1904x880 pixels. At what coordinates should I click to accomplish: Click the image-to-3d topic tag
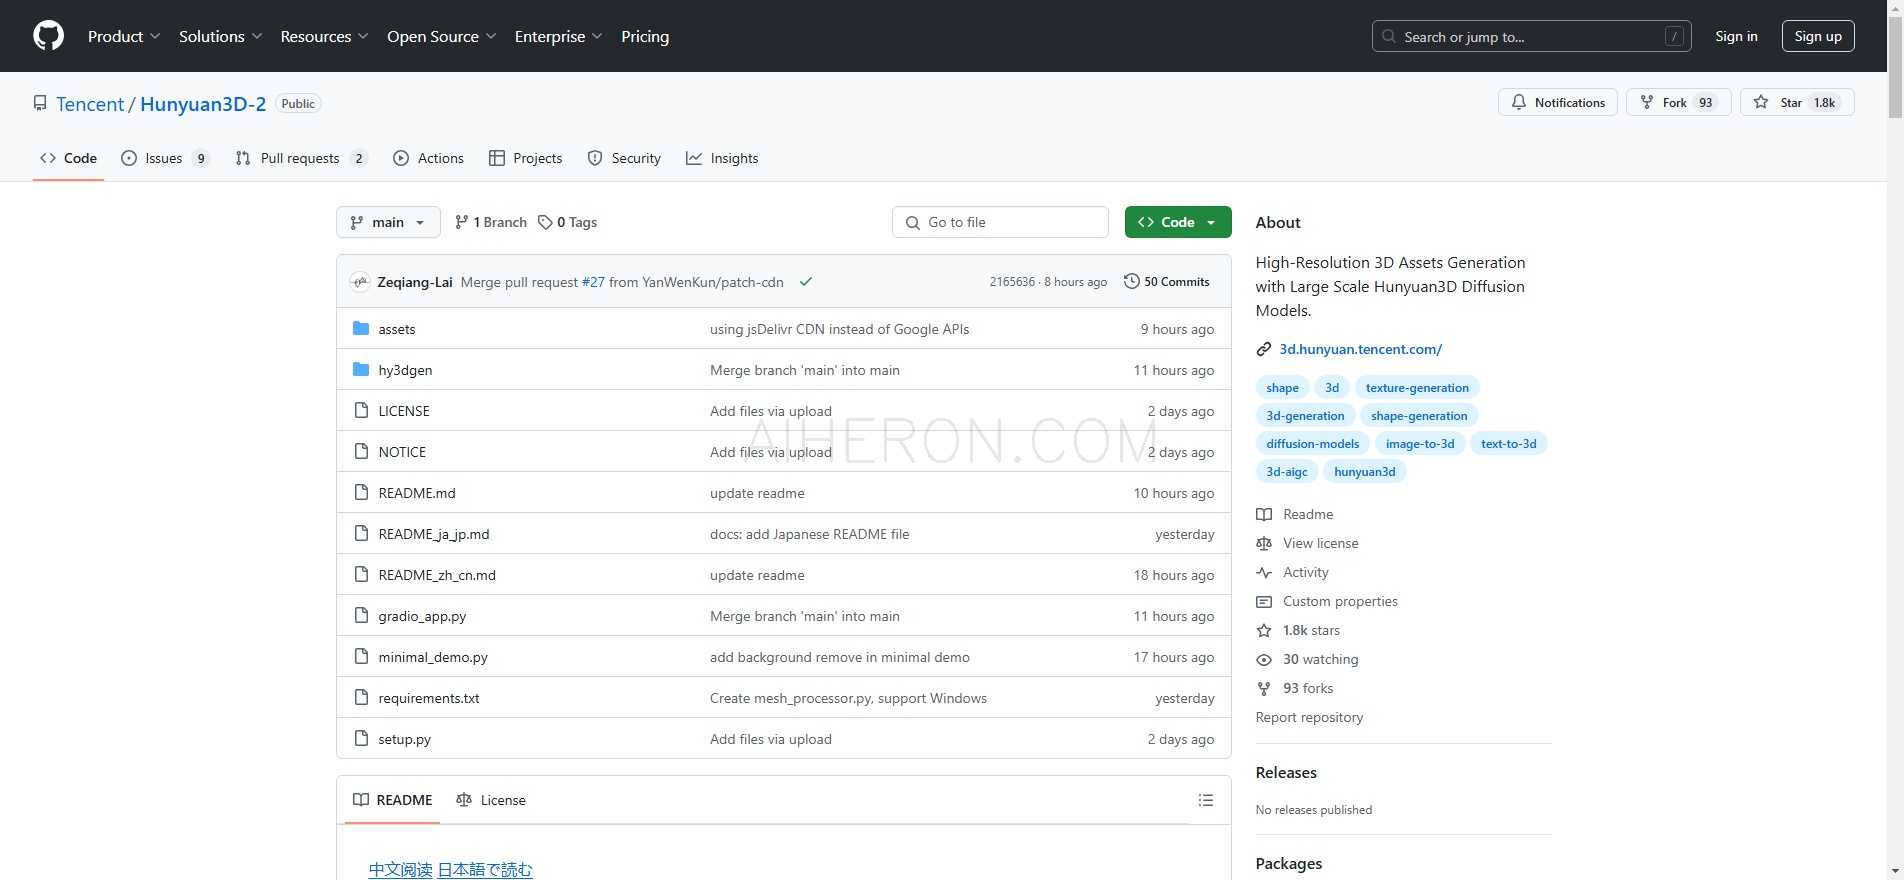(1420, 443)
